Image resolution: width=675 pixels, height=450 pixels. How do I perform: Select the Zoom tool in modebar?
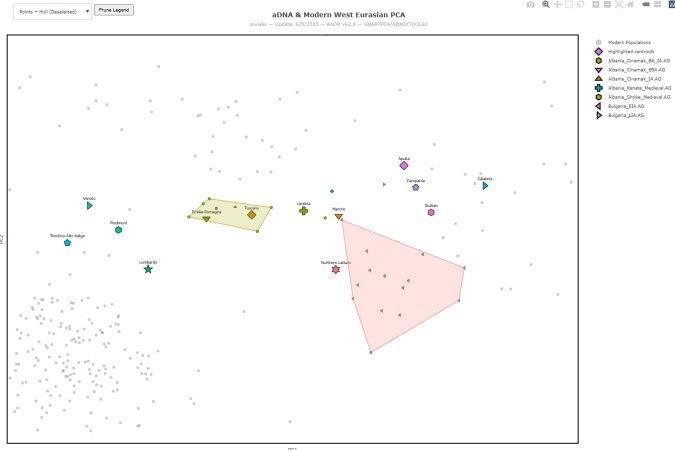click(x=545, y=4)
